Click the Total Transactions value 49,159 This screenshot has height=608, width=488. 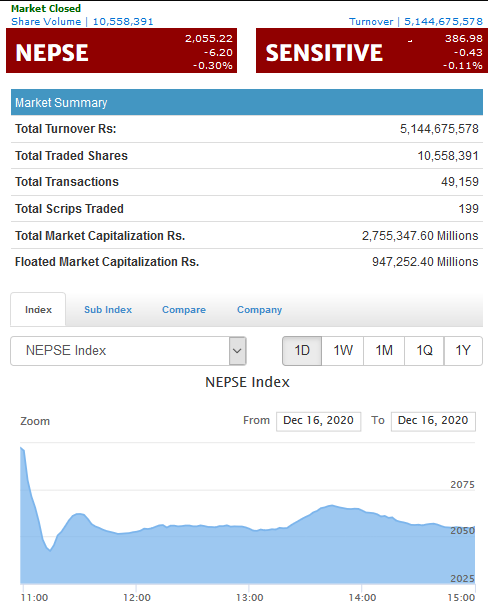pyautogui.click(x=460, y=181)
